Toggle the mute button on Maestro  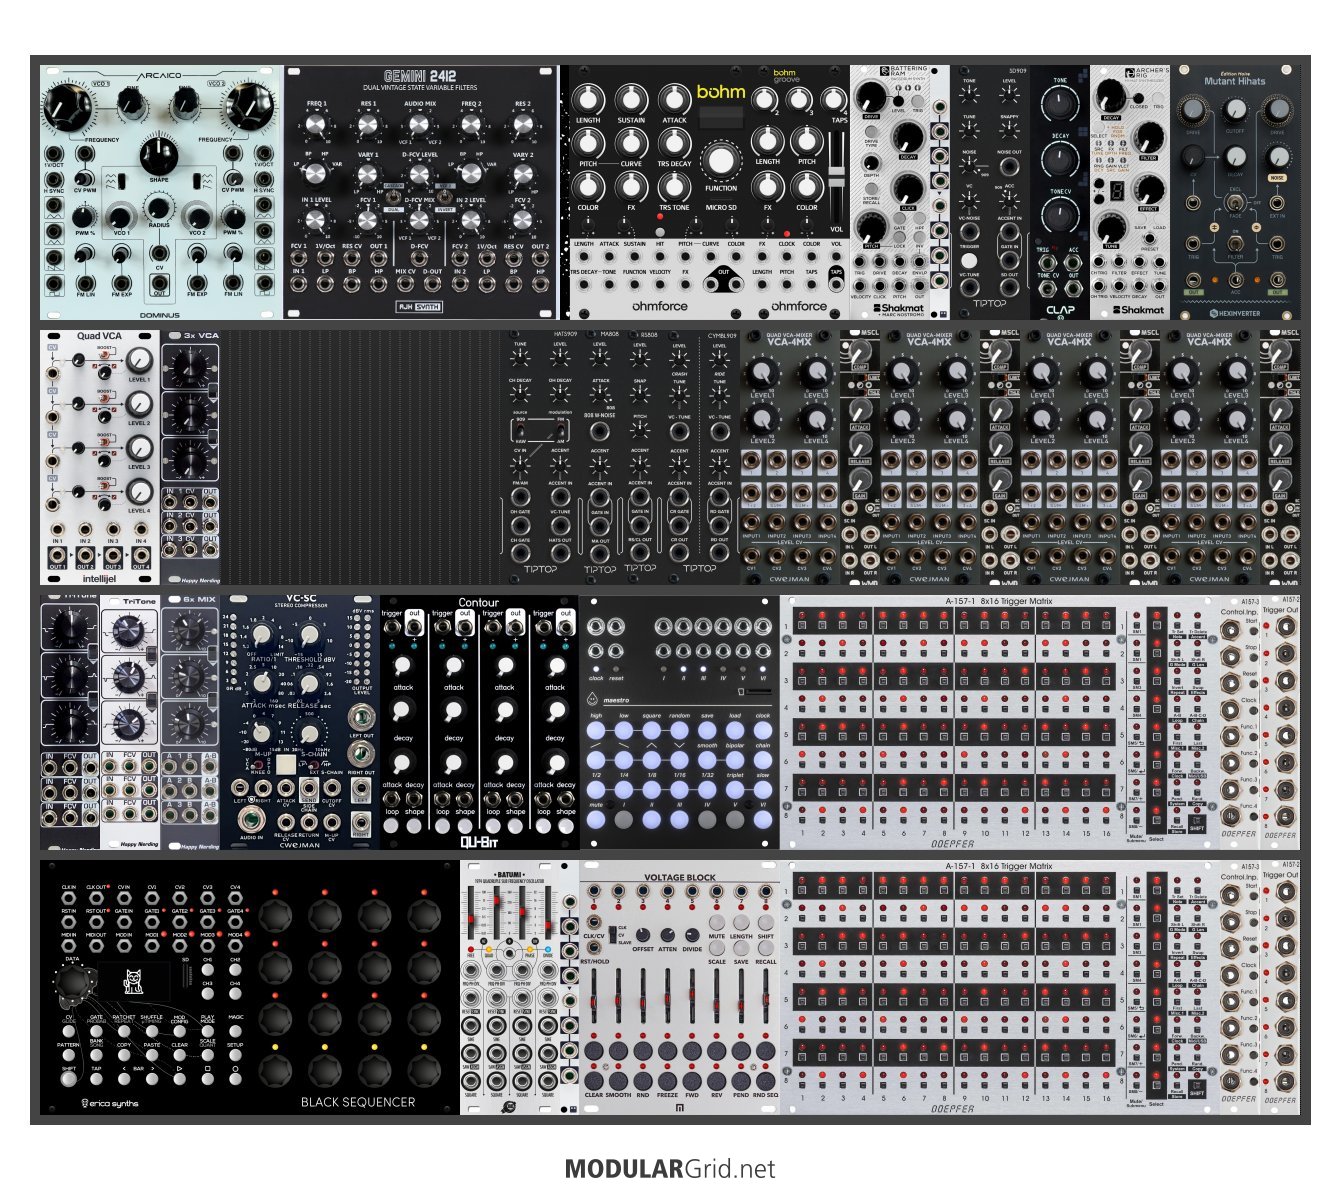pos(596,819)
